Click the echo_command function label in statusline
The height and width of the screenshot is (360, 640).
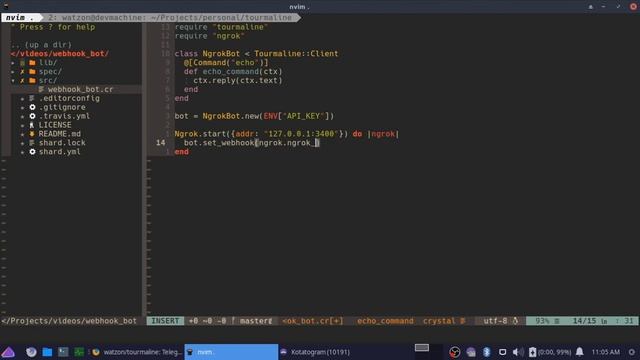click(385, 321)
